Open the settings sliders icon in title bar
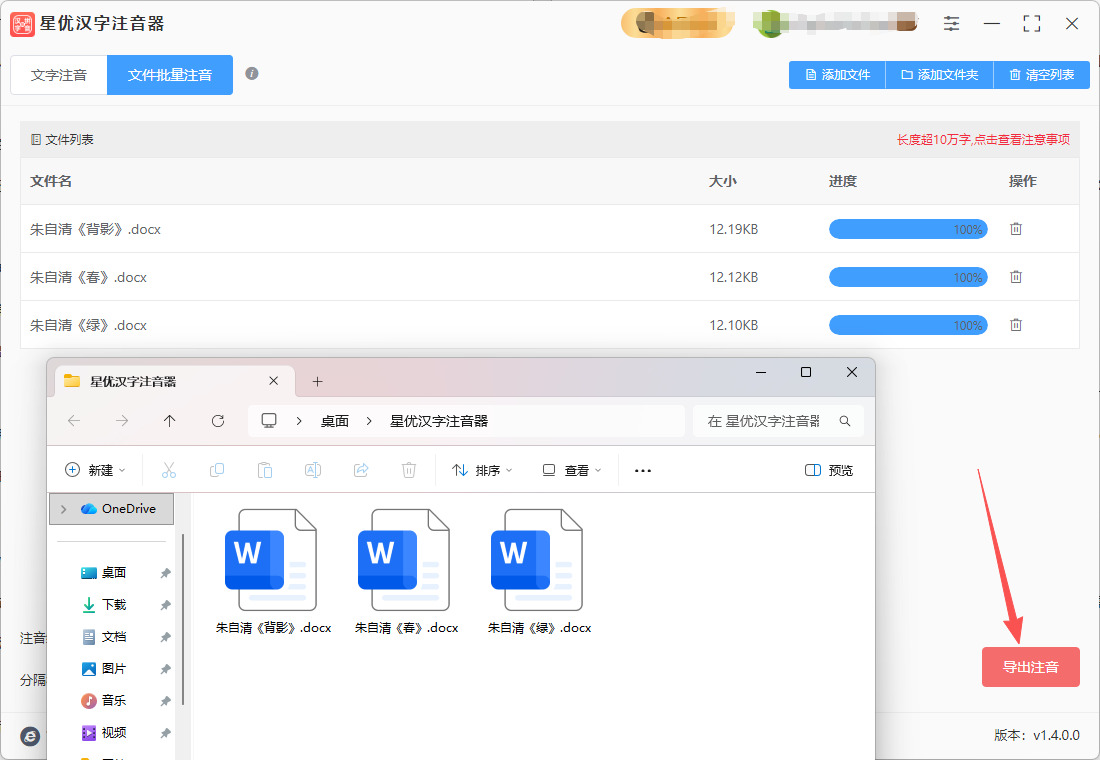The width and height of the screenshot is (1100, 760). coord(951,22)
